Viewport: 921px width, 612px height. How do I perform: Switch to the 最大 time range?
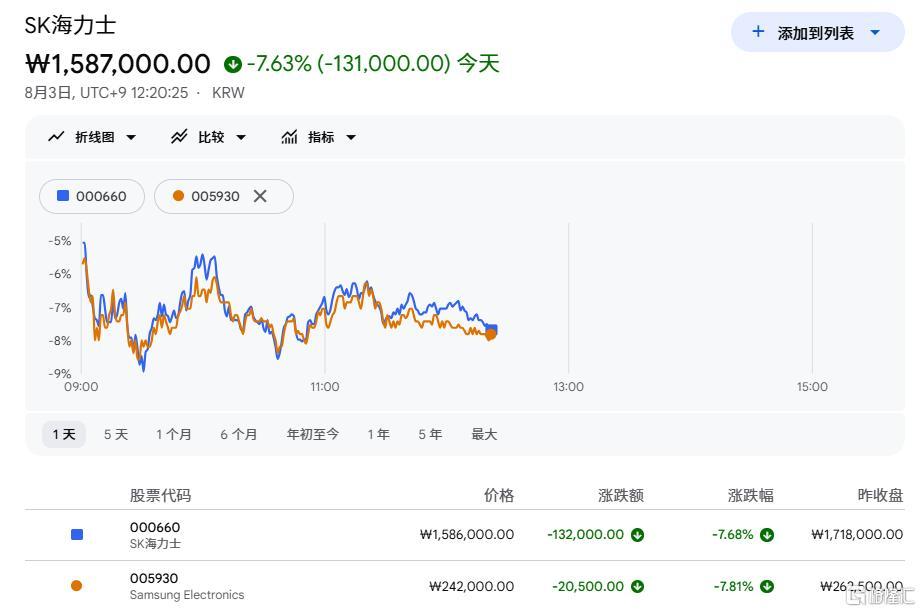tap(484, 434)
